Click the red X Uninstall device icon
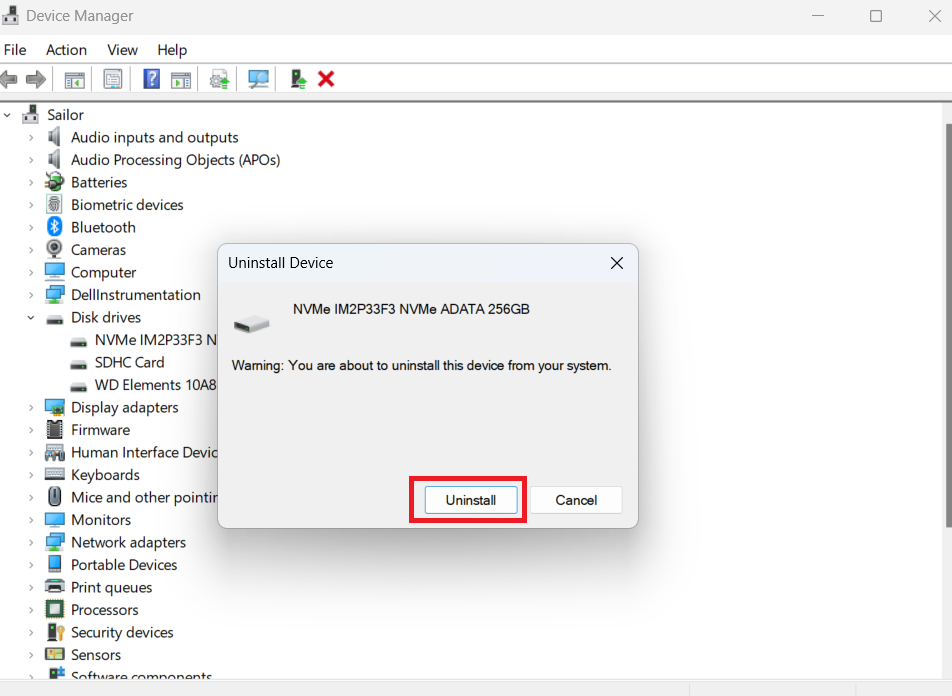 (326, 79)
